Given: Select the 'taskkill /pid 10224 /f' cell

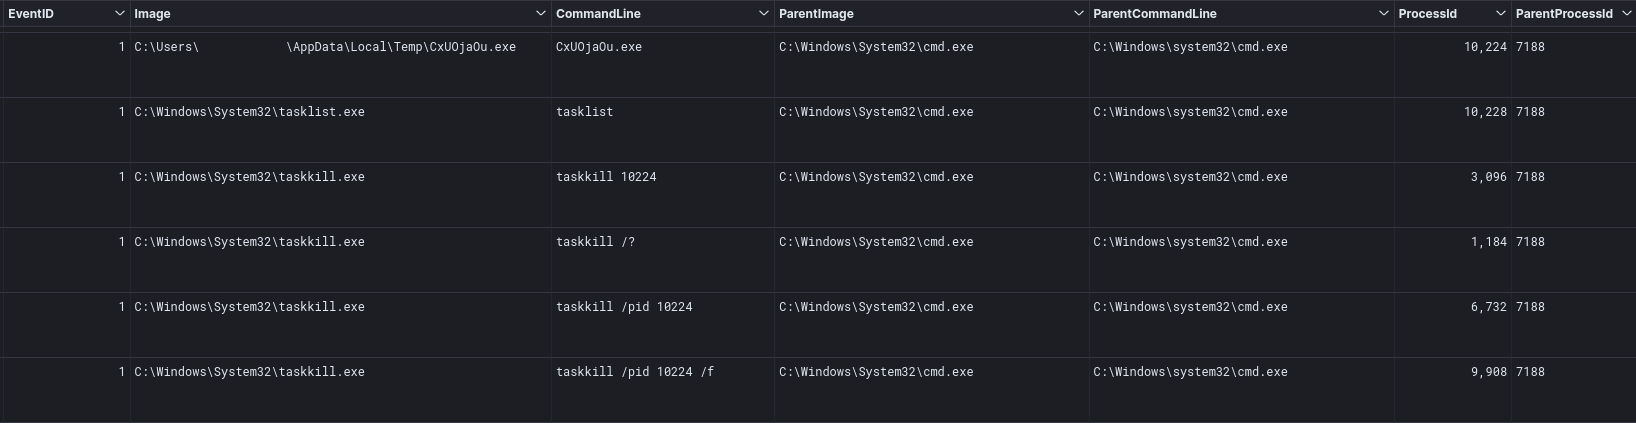Looking at the screenshot, I should pos(662,390).
